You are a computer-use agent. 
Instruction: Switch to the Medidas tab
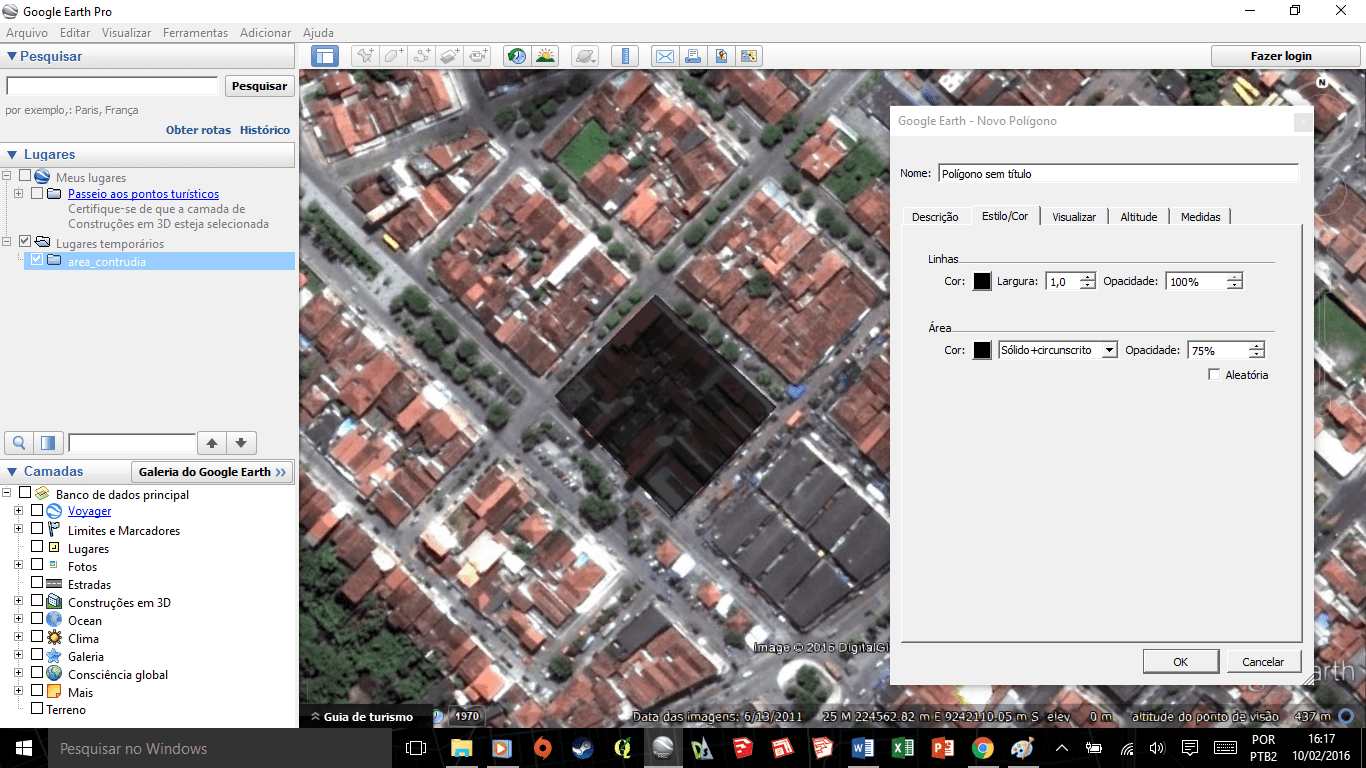pyautogui.click(x=1200, y=217)
